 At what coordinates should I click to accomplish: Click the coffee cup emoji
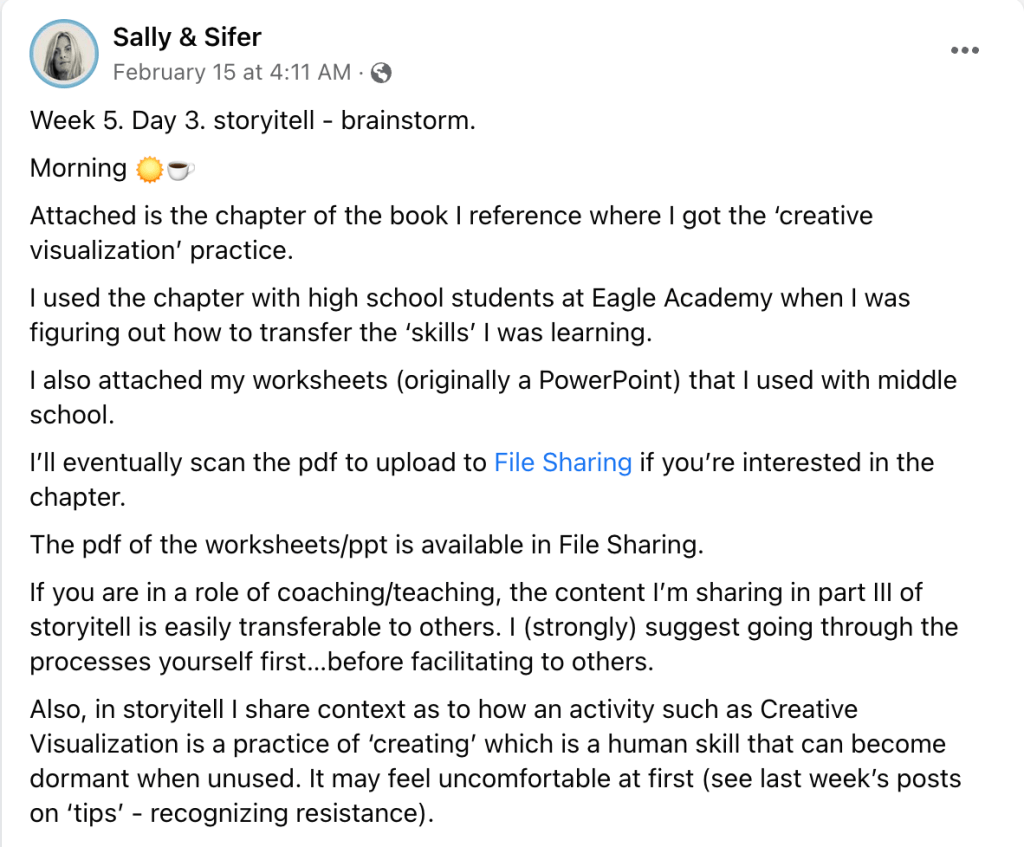180,169
